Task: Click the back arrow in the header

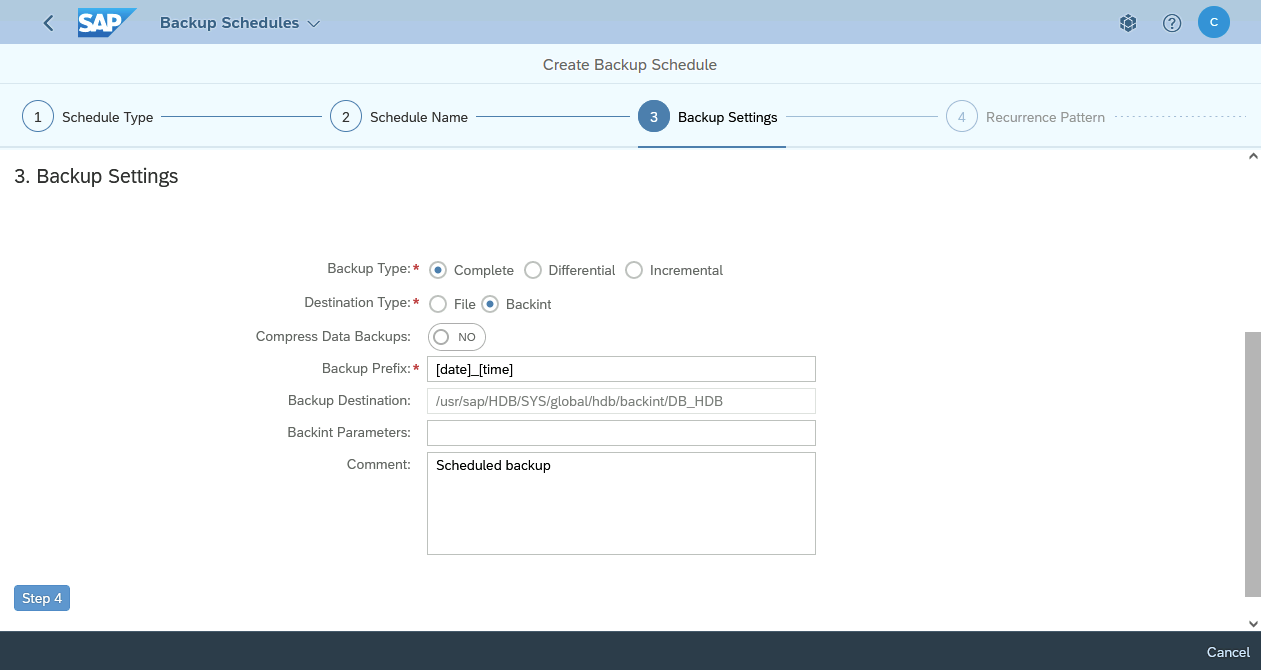Action: click(47, 22)
